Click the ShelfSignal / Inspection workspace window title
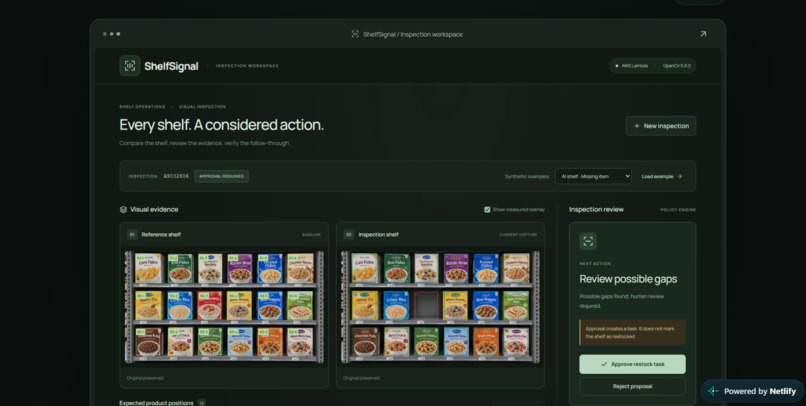This screenshot has width=806, height=406. [x=413, y=34]
